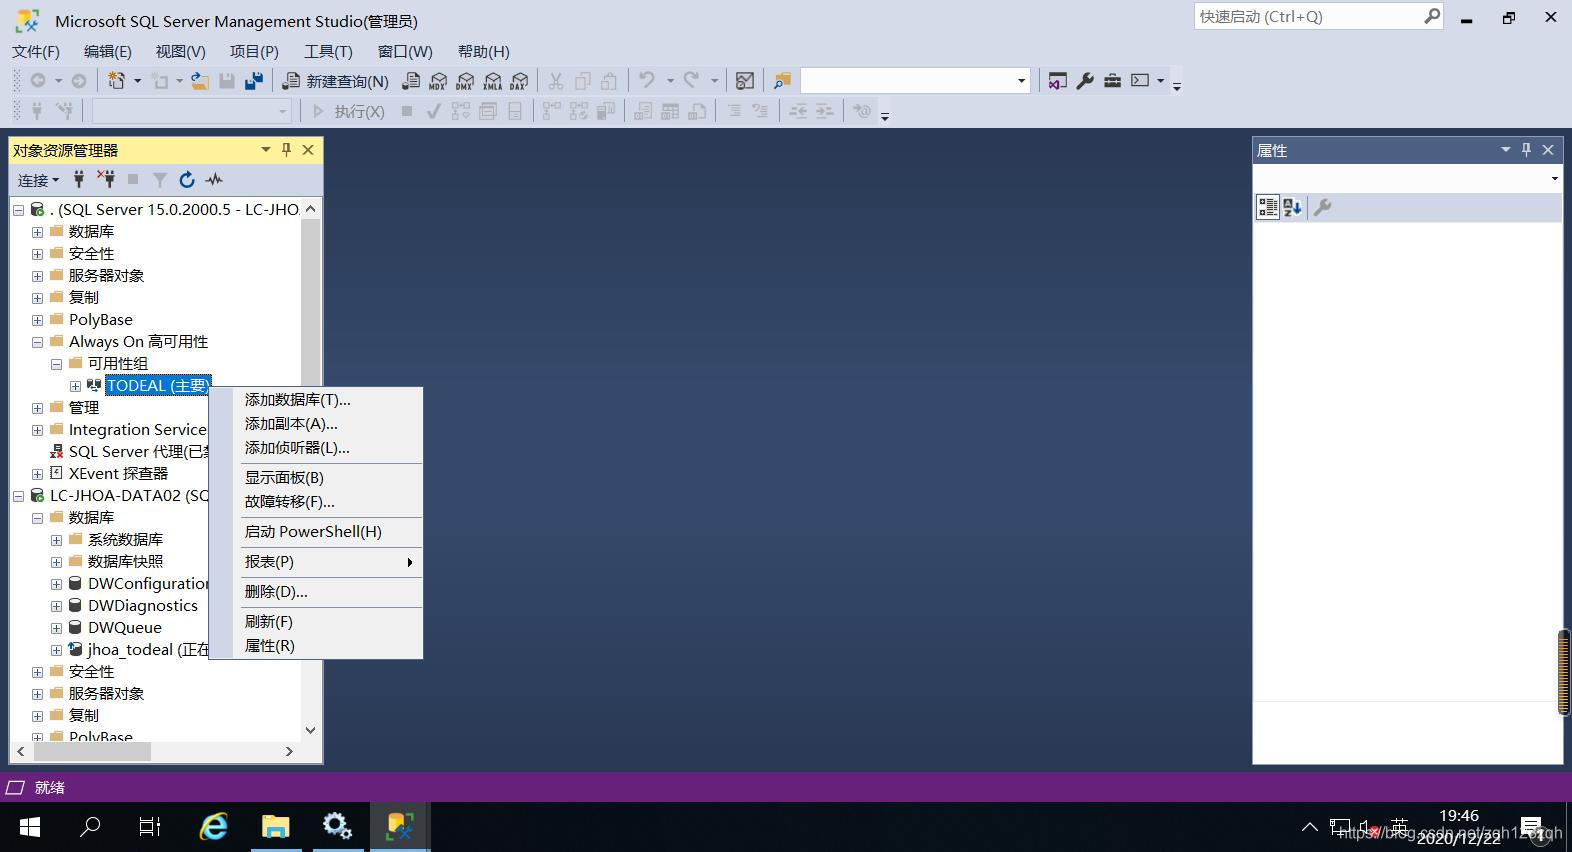The width and height of the screenshot is (1572, 852).
Task: Collapse the Always On 高可用性 node
Action: coord(37,342)
